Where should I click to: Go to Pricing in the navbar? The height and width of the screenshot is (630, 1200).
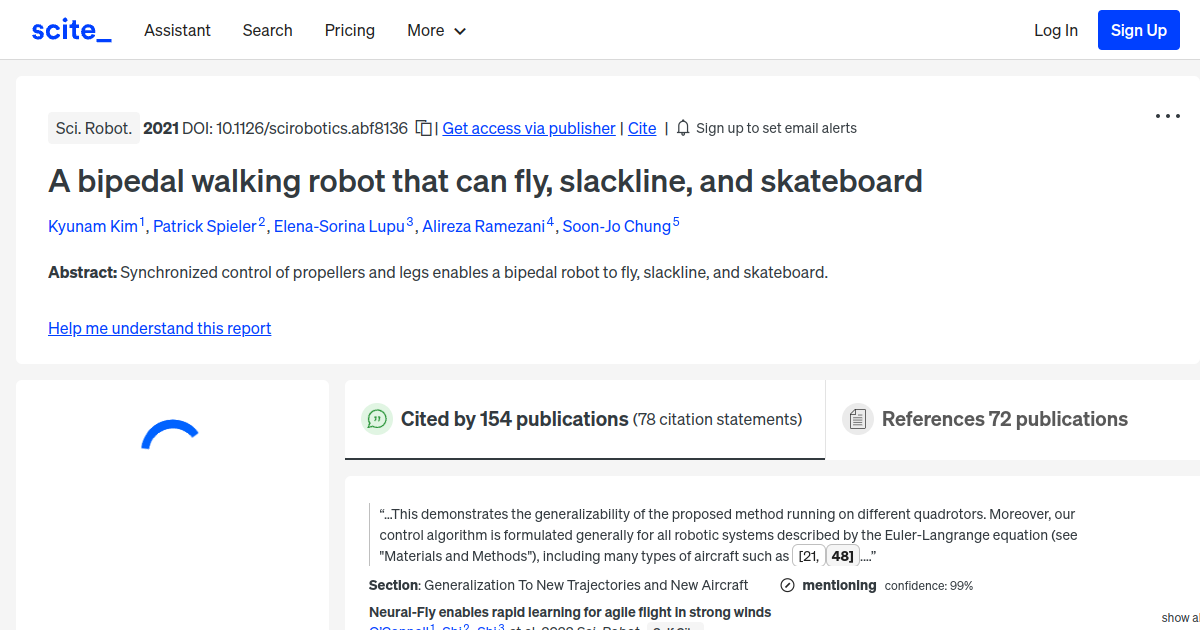[x=349, y=30]
